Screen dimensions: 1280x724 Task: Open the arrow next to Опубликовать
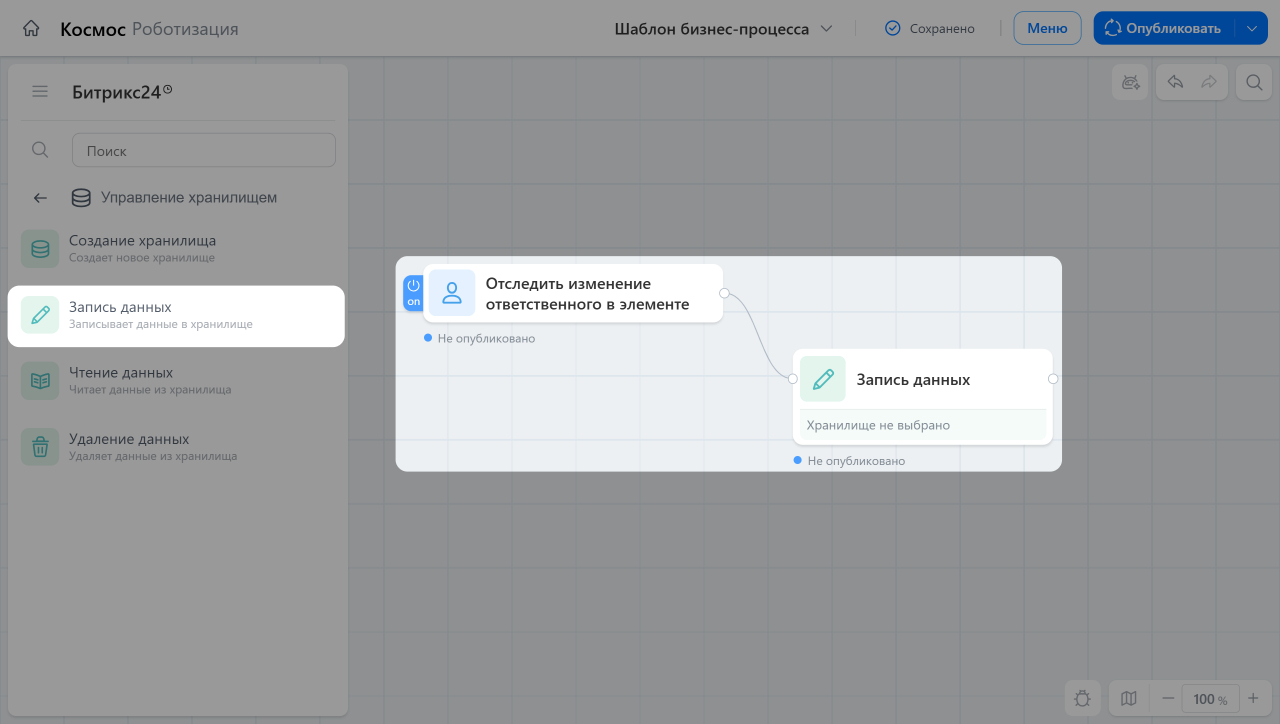[x=1251, y=28]
